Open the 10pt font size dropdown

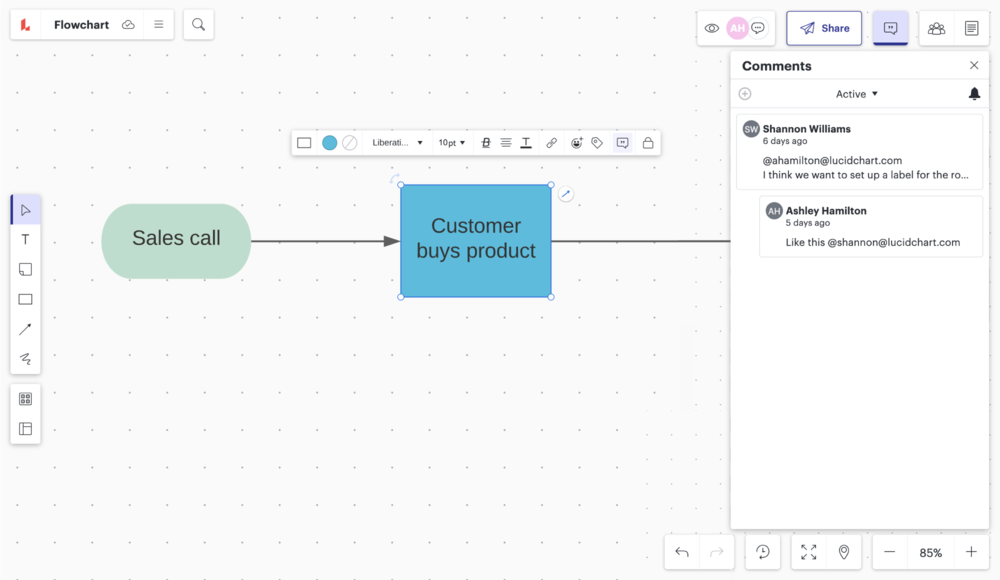452,143
